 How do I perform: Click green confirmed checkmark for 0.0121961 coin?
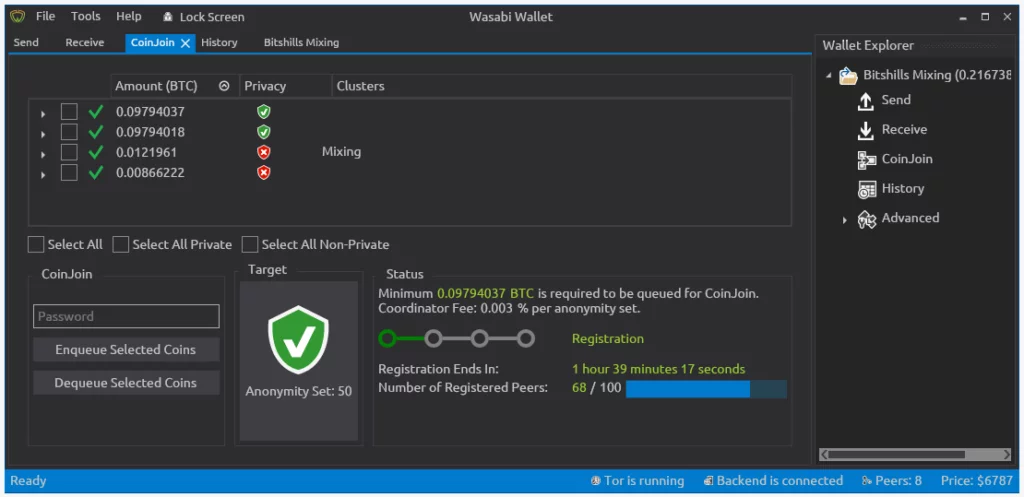point(96,152)
